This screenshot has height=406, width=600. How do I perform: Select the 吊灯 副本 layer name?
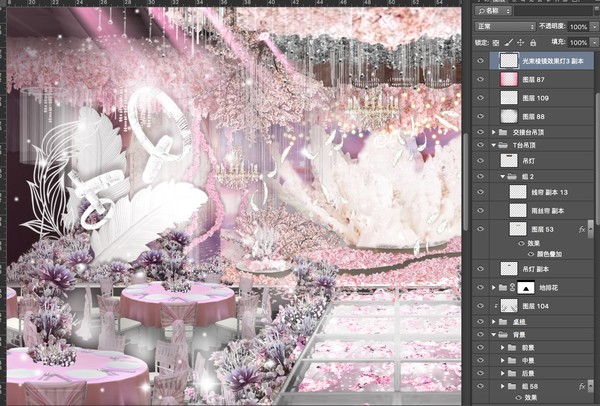[x=536, y=269]
